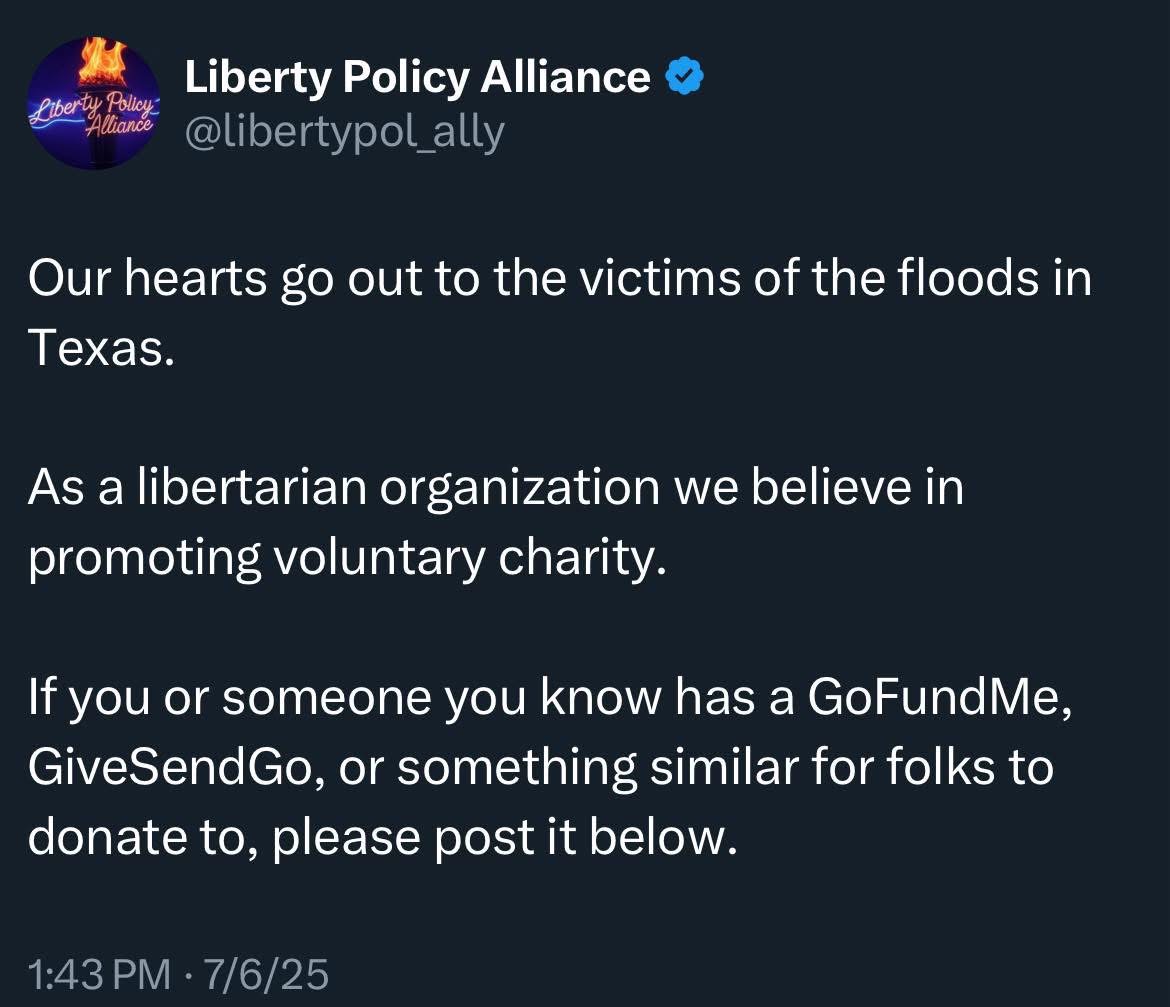Click the dot separator between time and date
The width and height of the screenshot is (1170, 1007).
click(187, 972)
